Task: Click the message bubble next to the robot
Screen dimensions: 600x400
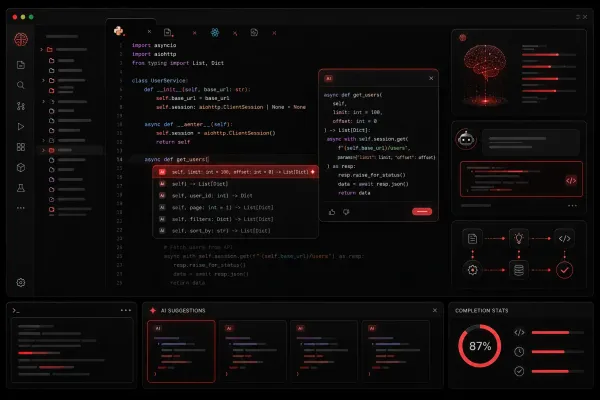Action: click(x=531, y=142)
